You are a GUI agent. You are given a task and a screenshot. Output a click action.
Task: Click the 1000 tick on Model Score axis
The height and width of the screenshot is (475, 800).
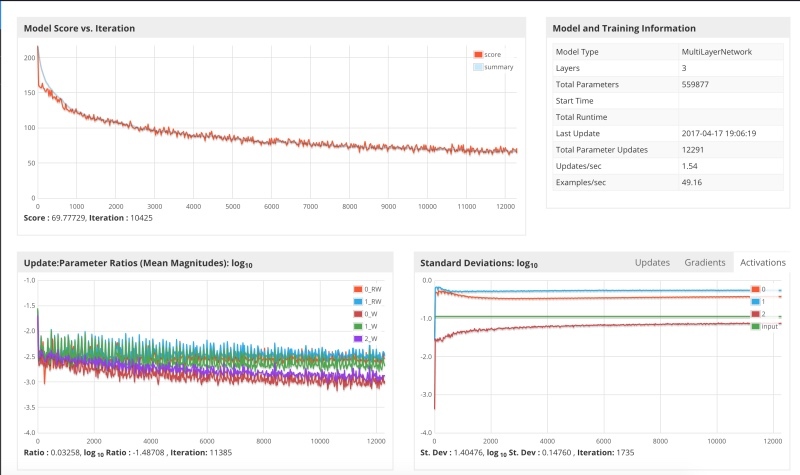pos(77,207)
